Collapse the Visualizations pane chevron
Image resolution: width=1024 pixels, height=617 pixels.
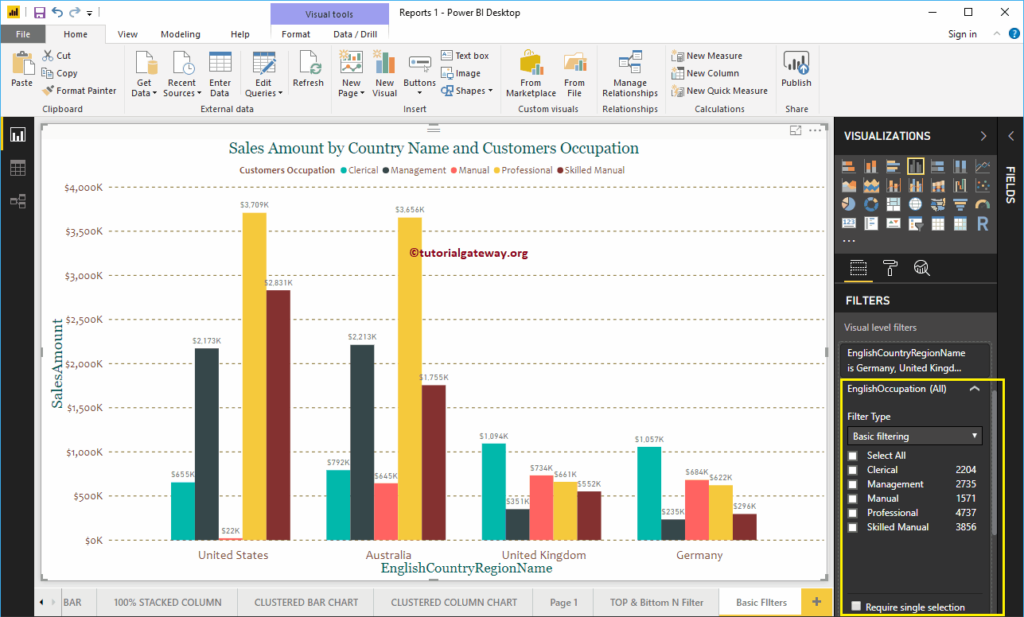pos(983,136)
